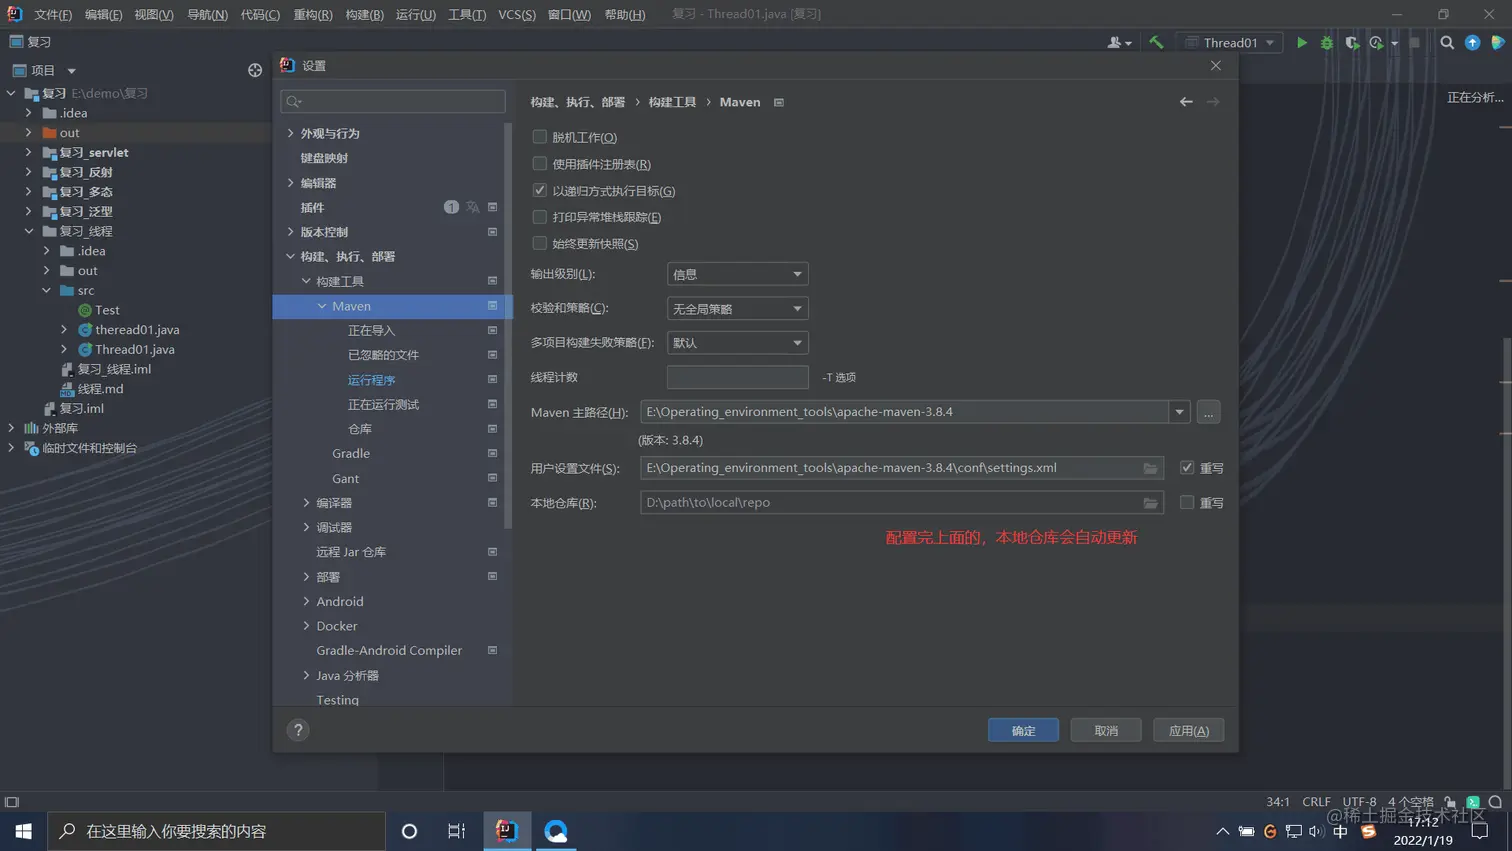
Task: Open IntelliJ IDEA from the taskbar
Action: pos(507,830)
